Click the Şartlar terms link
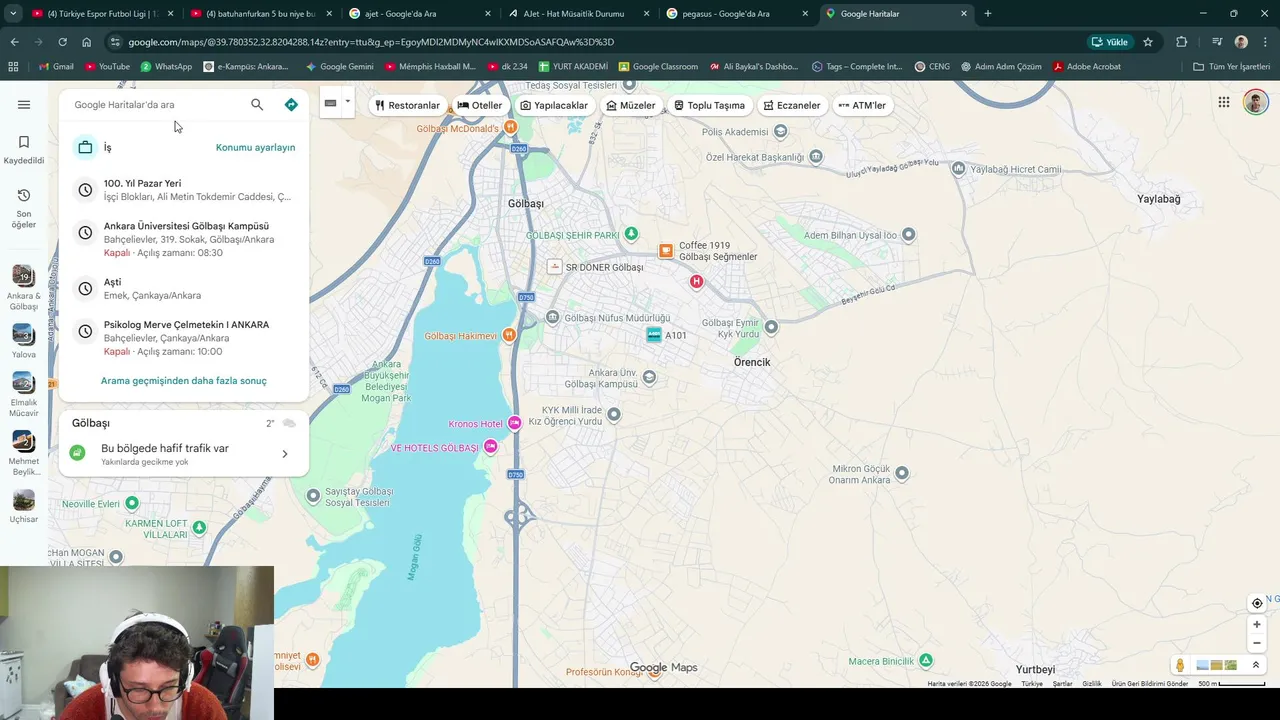Viewport: 1280px width, 720px height. point(1062,684)
